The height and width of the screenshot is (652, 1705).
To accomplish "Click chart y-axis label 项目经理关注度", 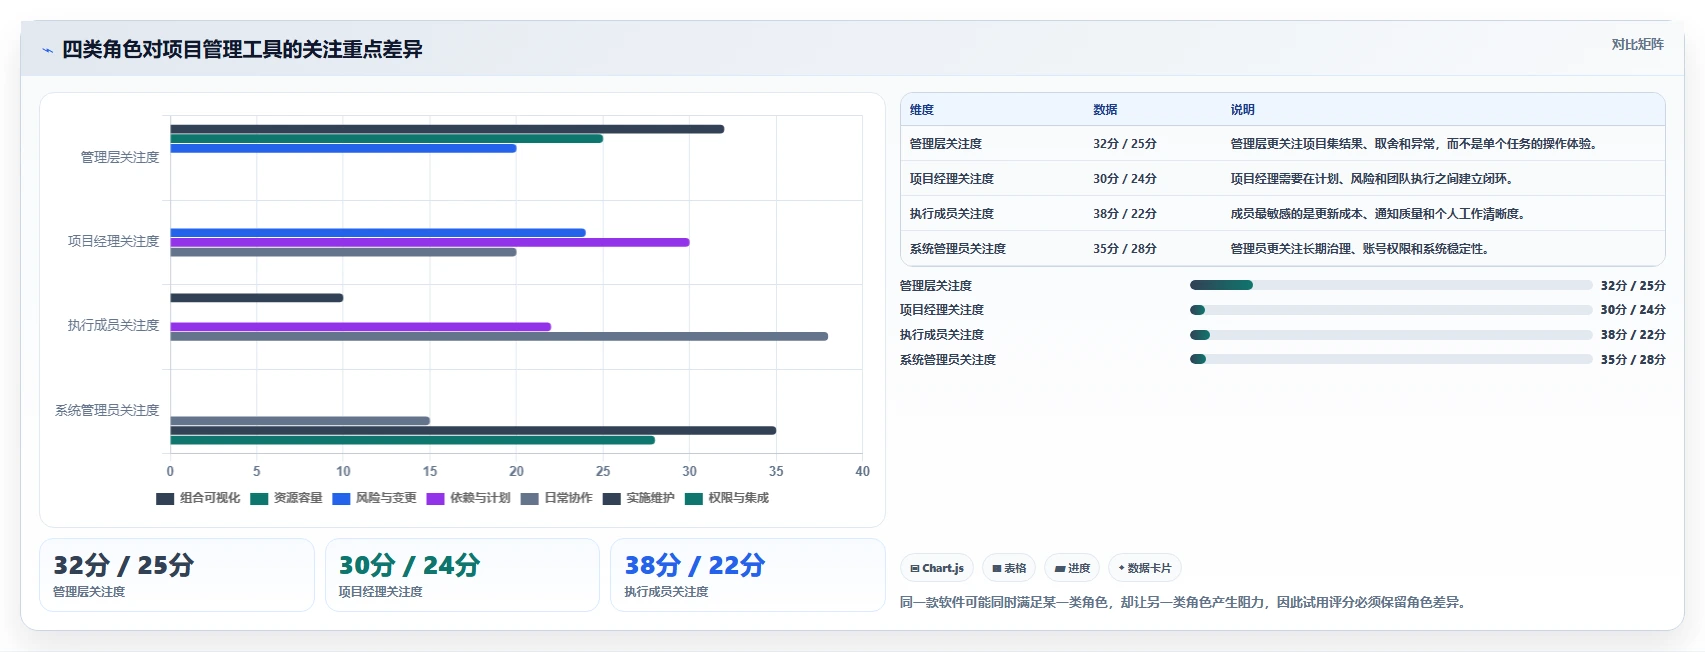I will [x=113, y=241].
